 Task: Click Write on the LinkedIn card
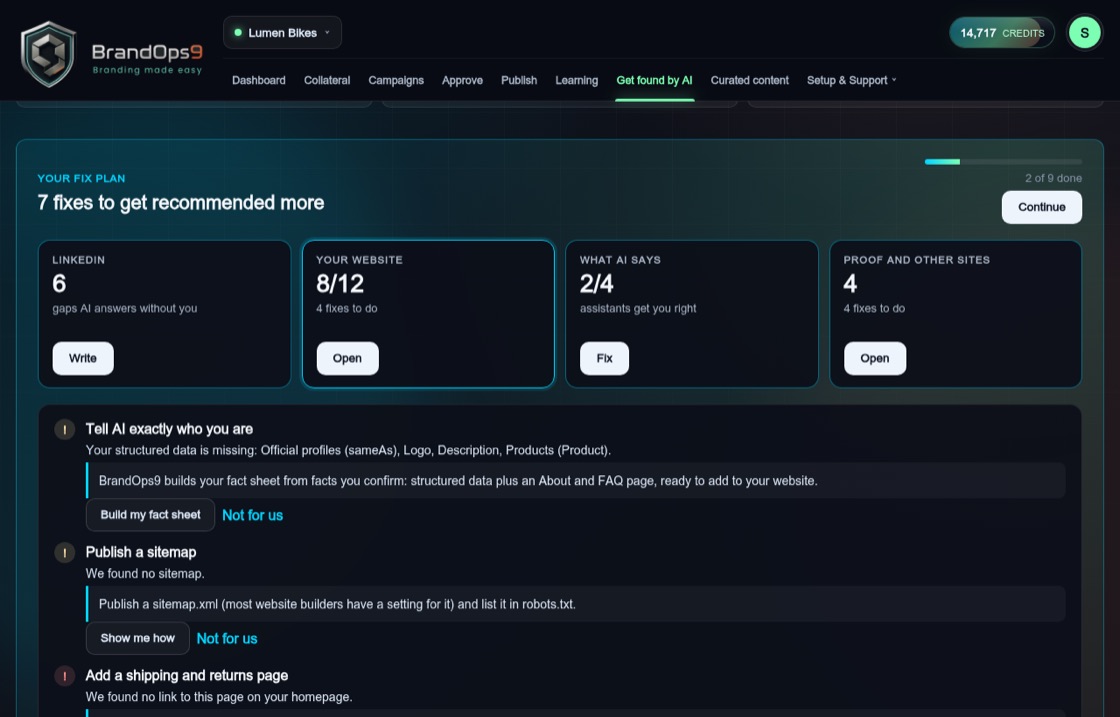83,358
